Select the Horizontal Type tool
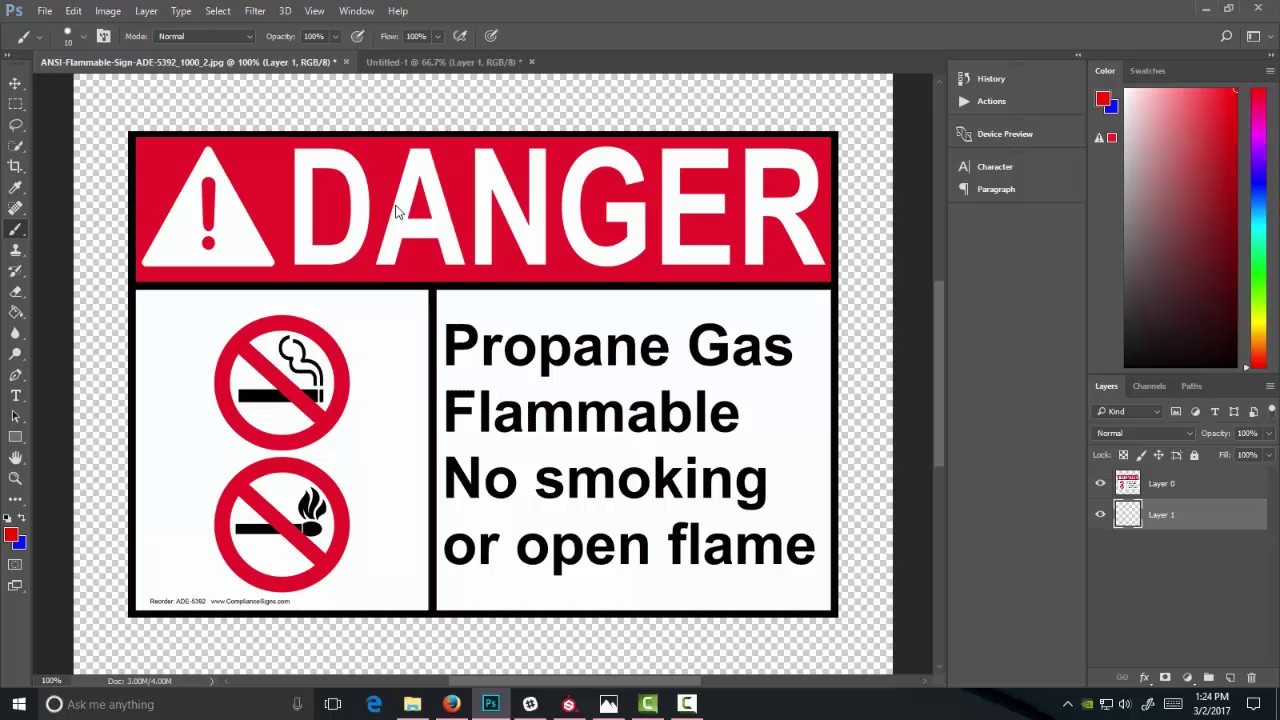 tap(15, 395)
